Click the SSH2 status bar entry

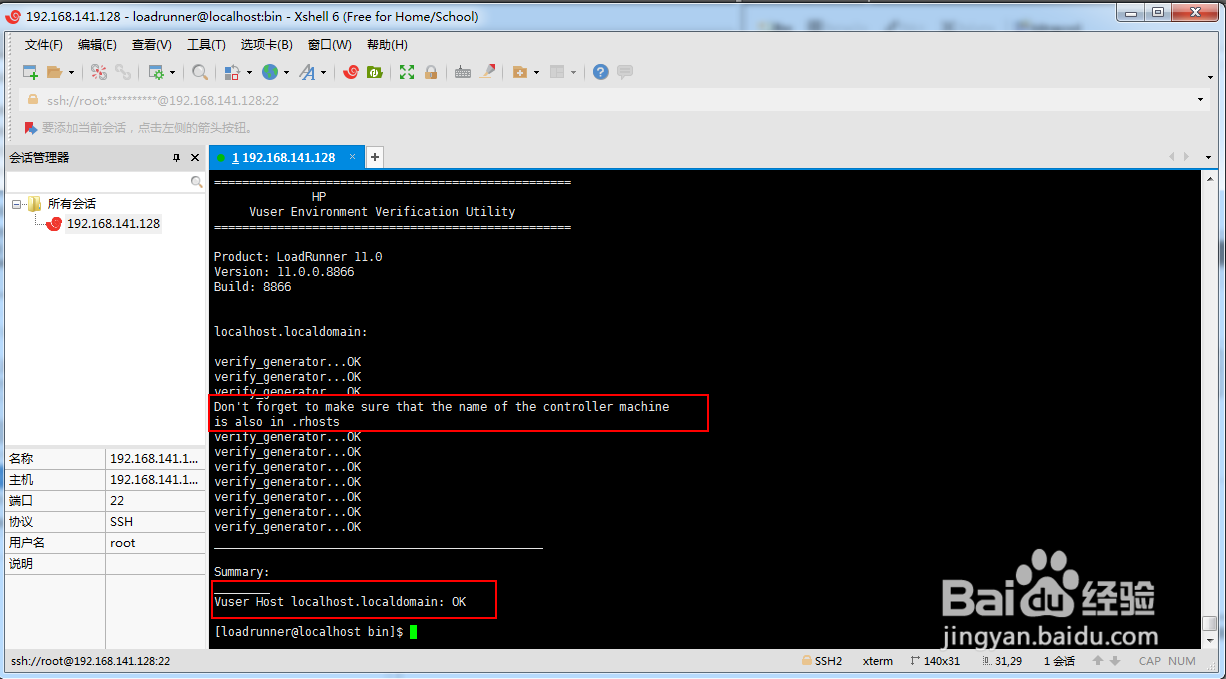coord(822,661)
